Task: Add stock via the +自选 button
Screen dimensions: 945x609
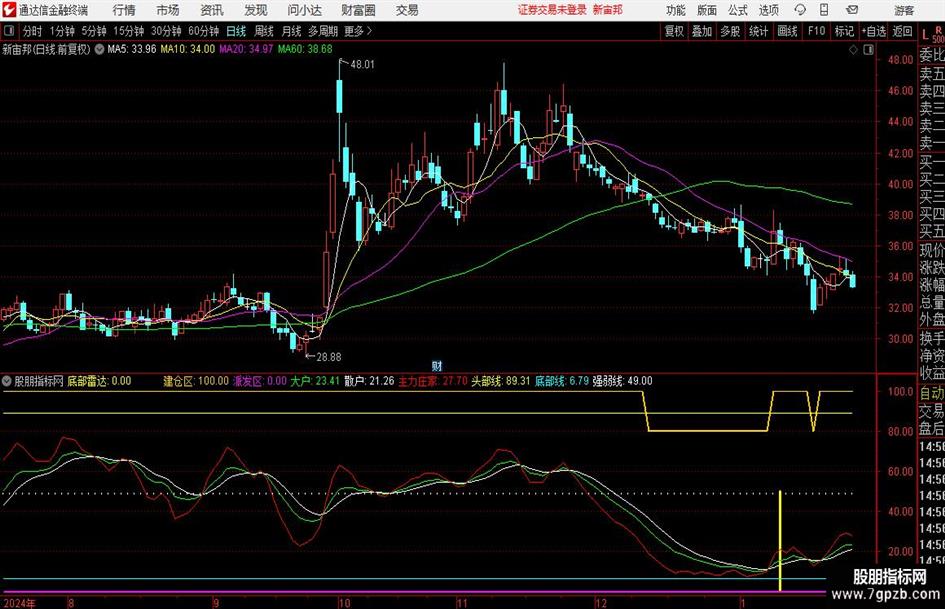Action: pyautogui.click(x=874, y=31)
